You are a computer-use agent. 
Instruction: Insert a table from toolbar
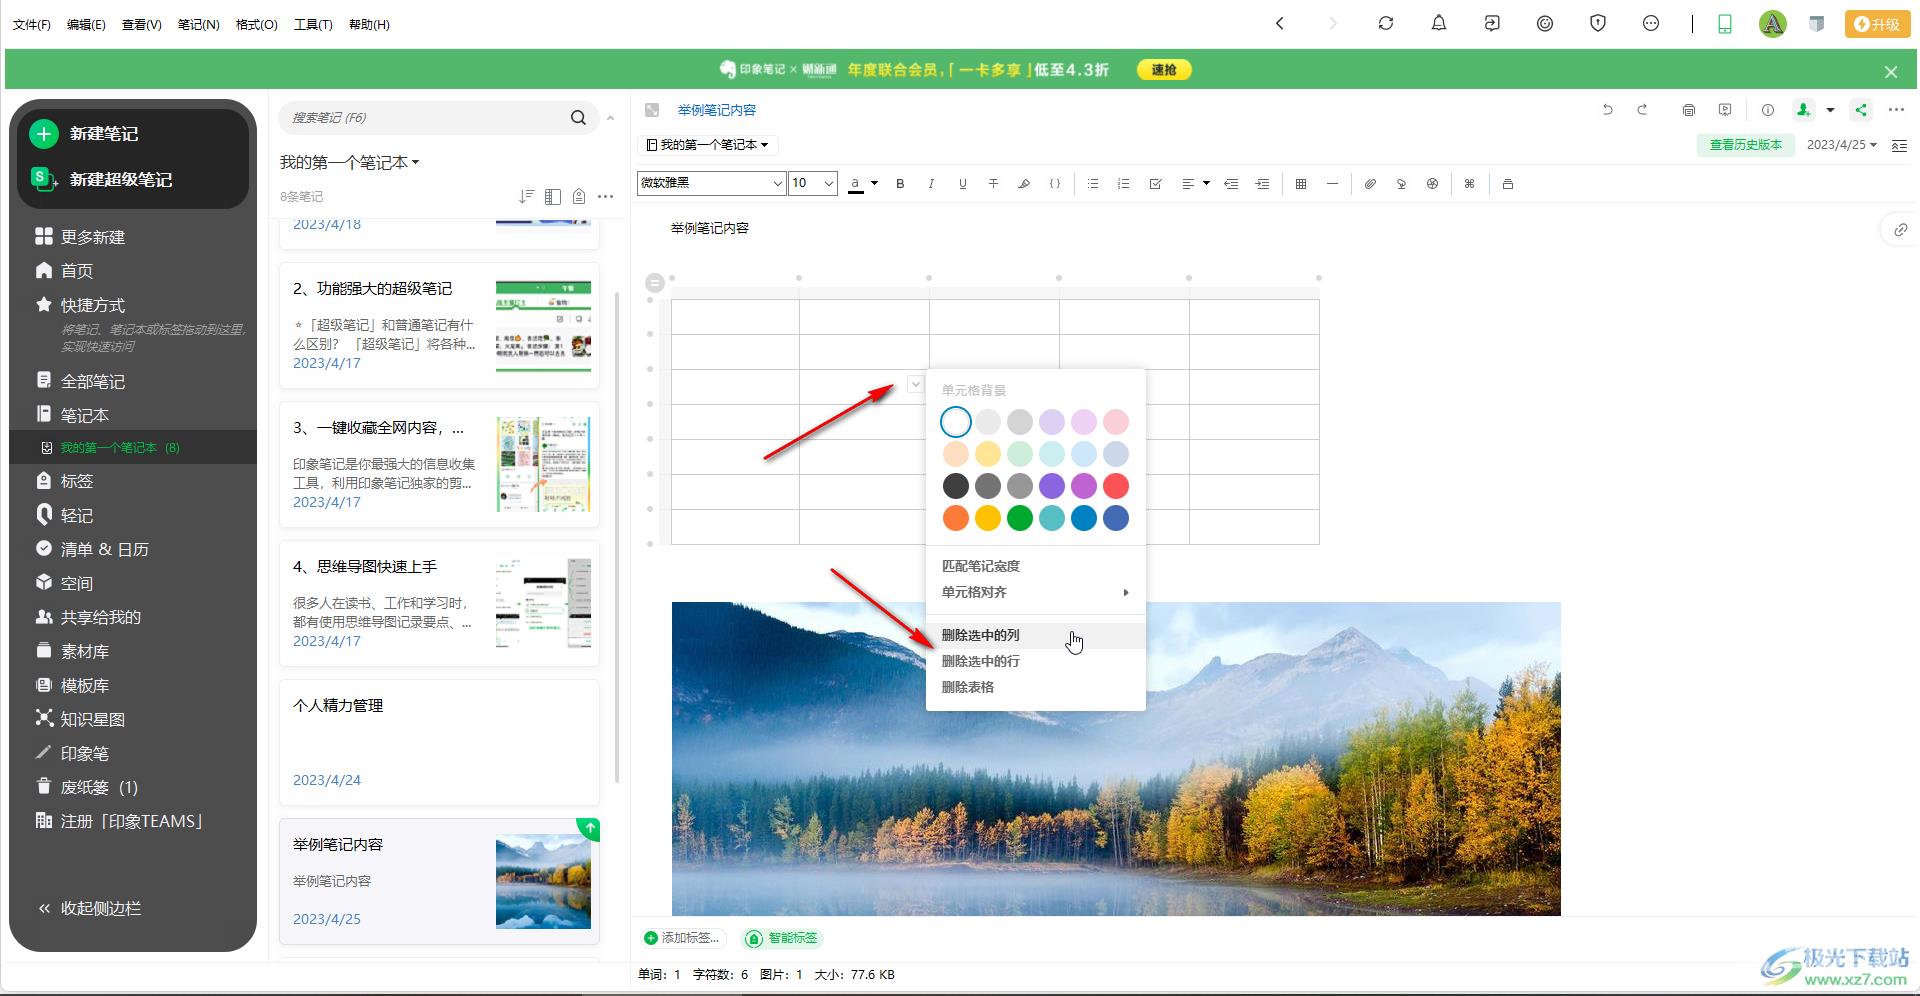coord(1301,184)
